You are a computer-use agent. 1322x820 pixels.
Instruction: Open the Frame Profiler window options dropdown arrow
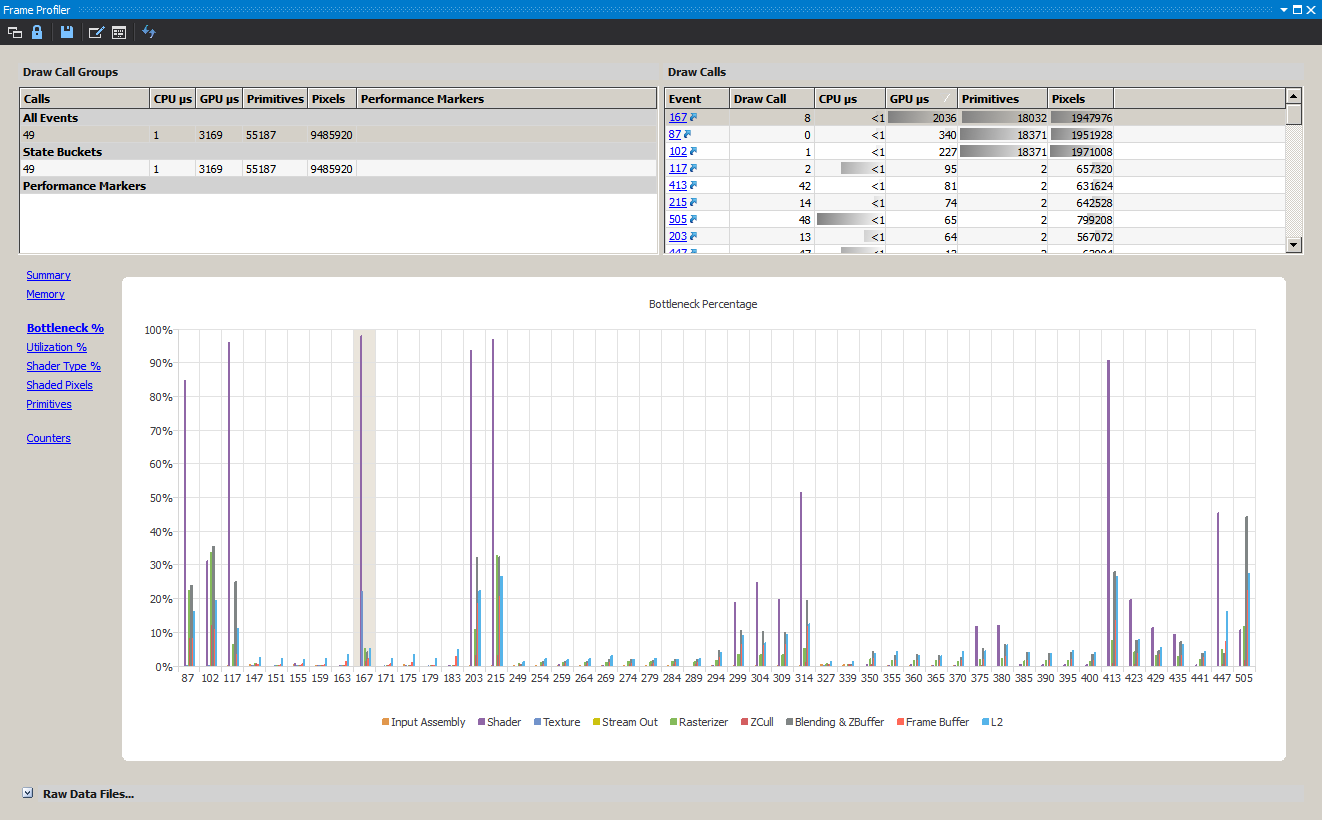(x=1284, y=9)
